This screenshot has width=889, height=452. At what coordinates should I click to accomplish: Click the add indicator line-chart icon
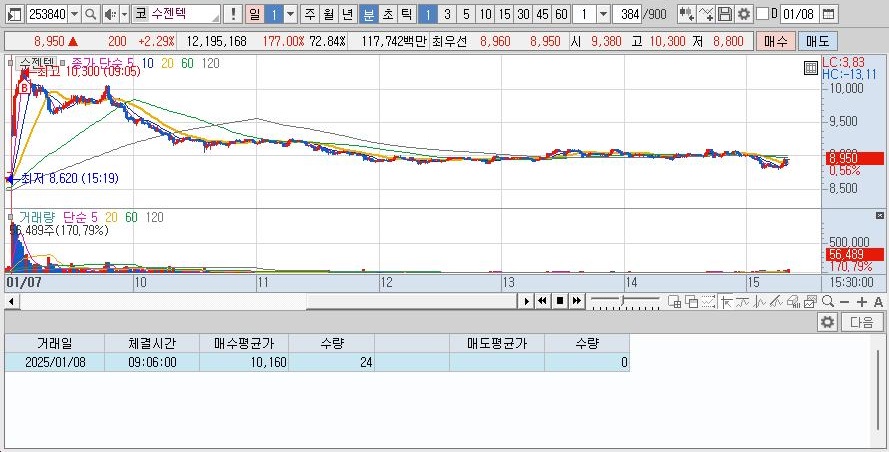706,14
